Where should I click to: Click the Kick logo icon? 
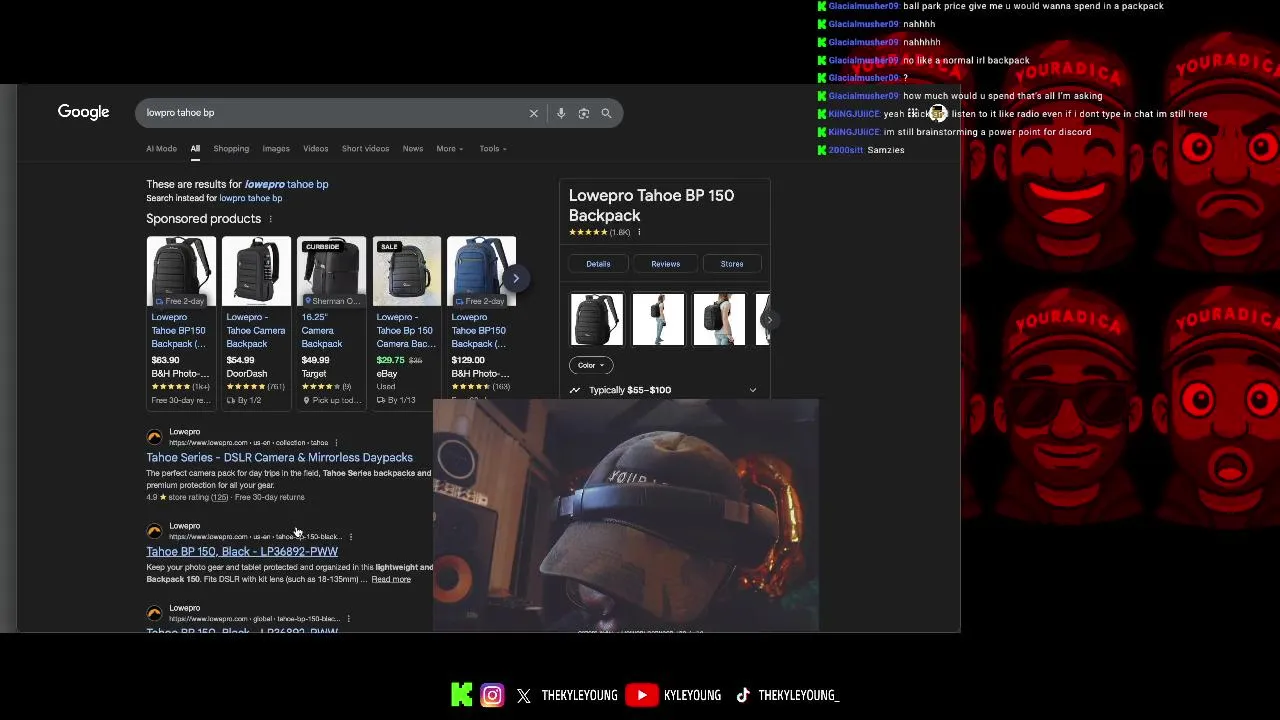point(462,695)
